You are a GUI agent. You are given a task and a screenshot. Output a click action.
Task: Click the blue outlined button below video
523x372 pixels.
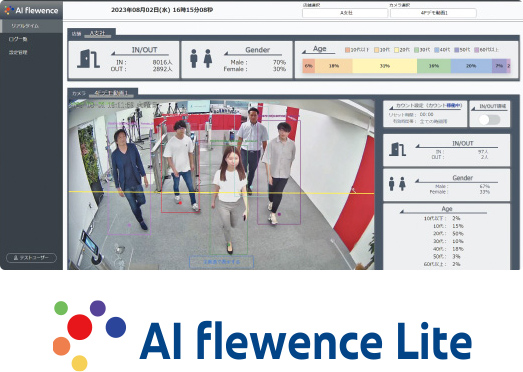coord(221,262)
